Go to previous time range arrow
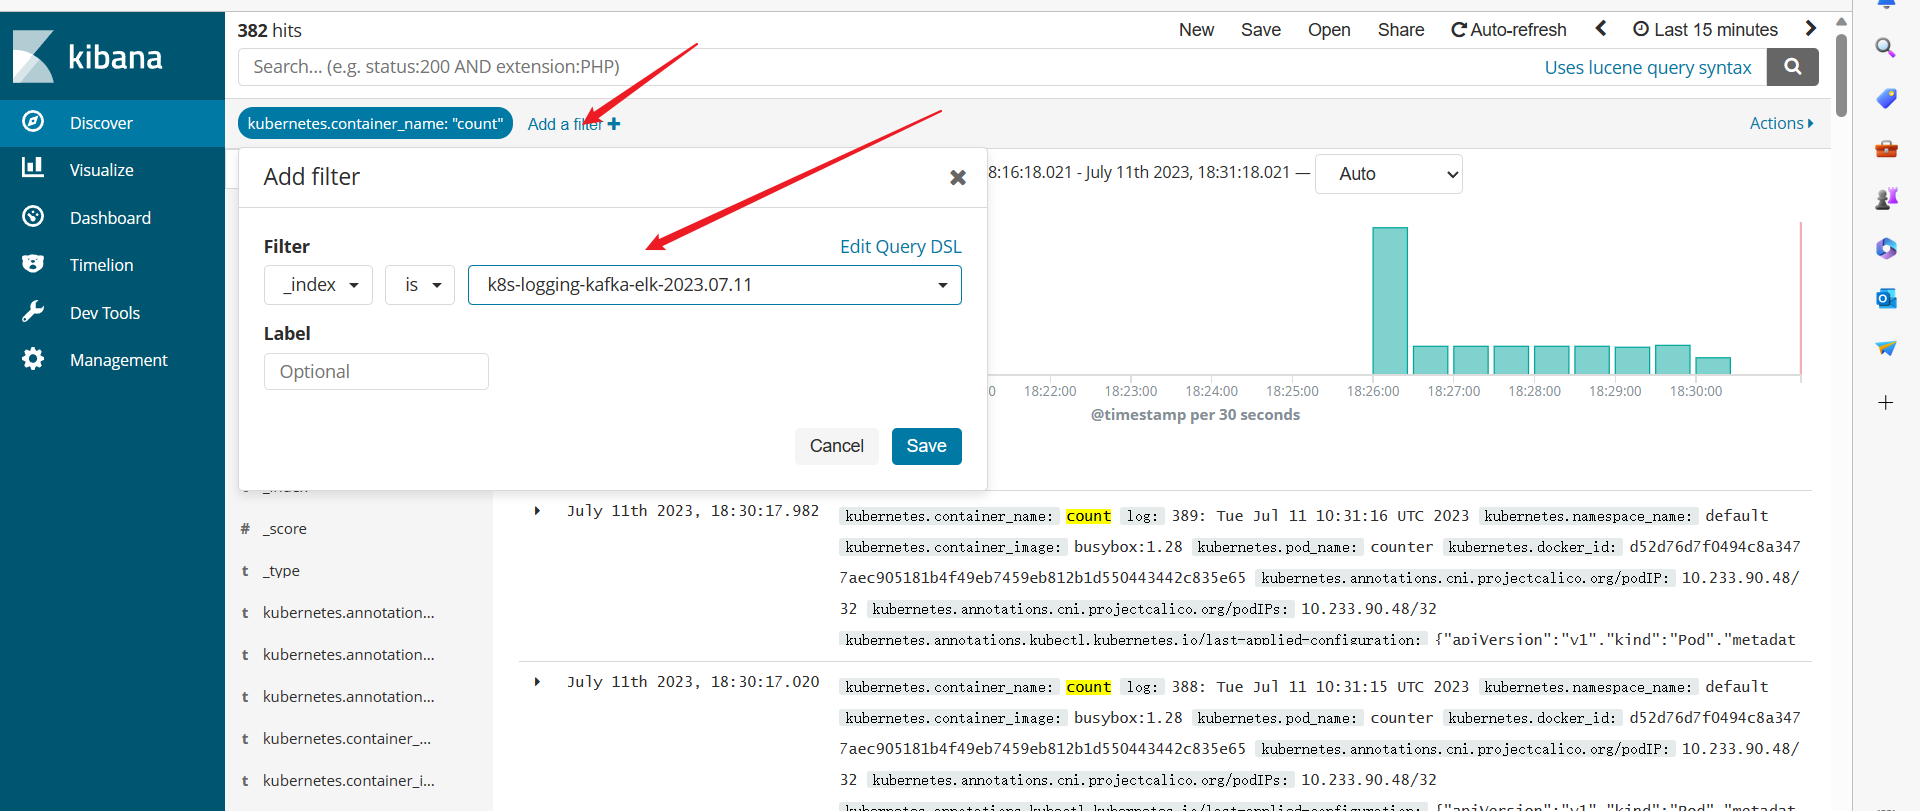The height and width of the screenshot is (811, 1920). (x=1601, y=29)
